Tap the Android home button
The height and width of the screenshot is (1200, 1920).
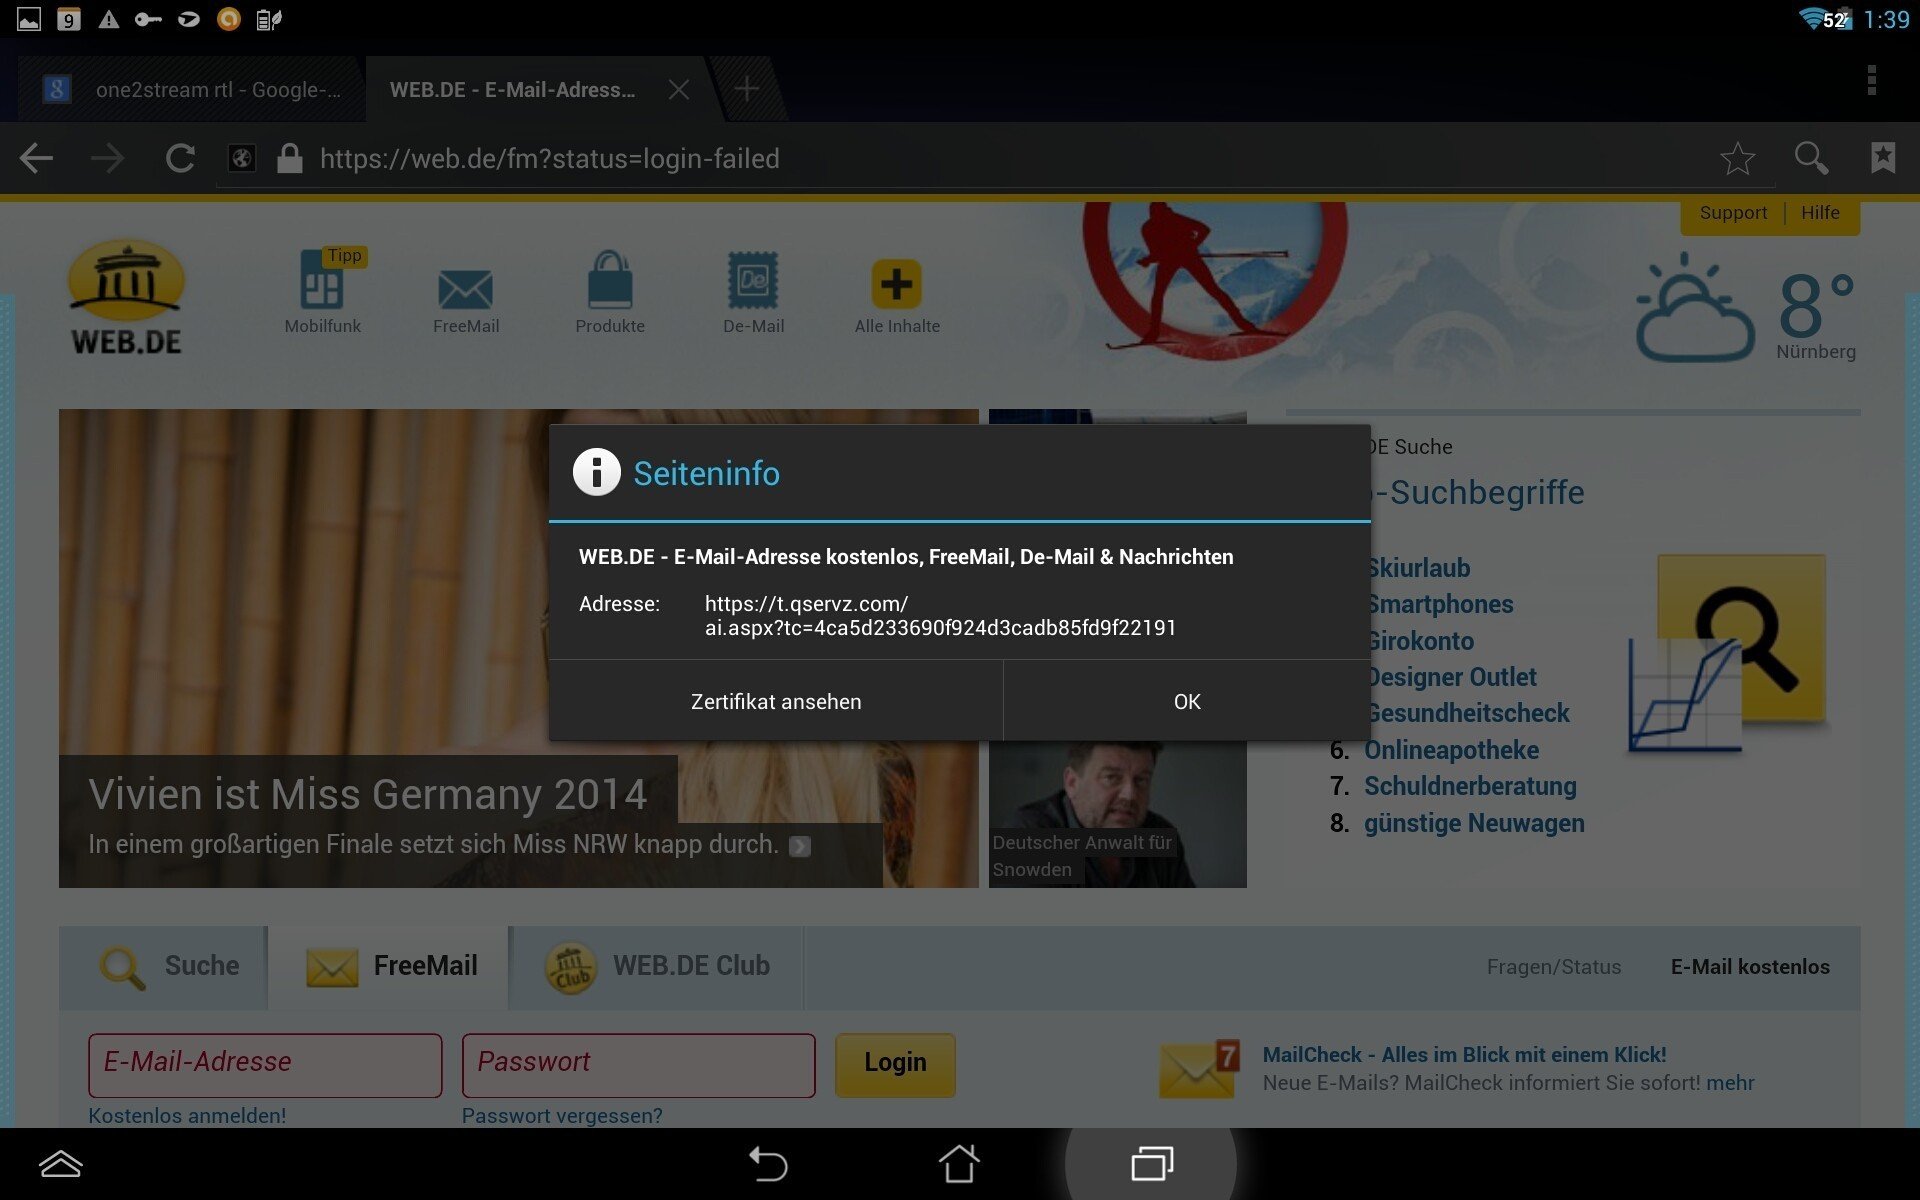pos(959,1163)
